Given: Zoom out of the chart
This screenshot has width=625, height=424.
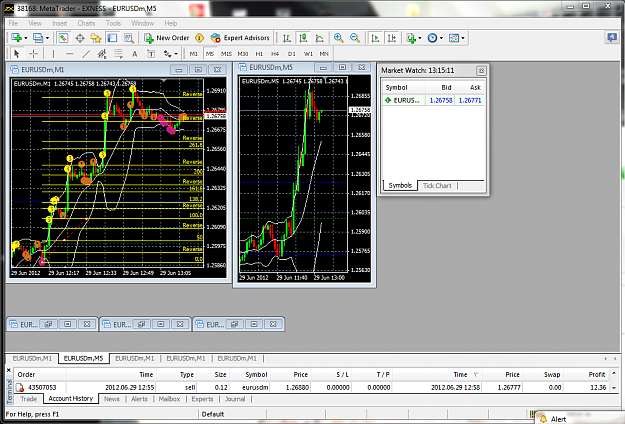Looking at the screenshot, I should (355, 38).
